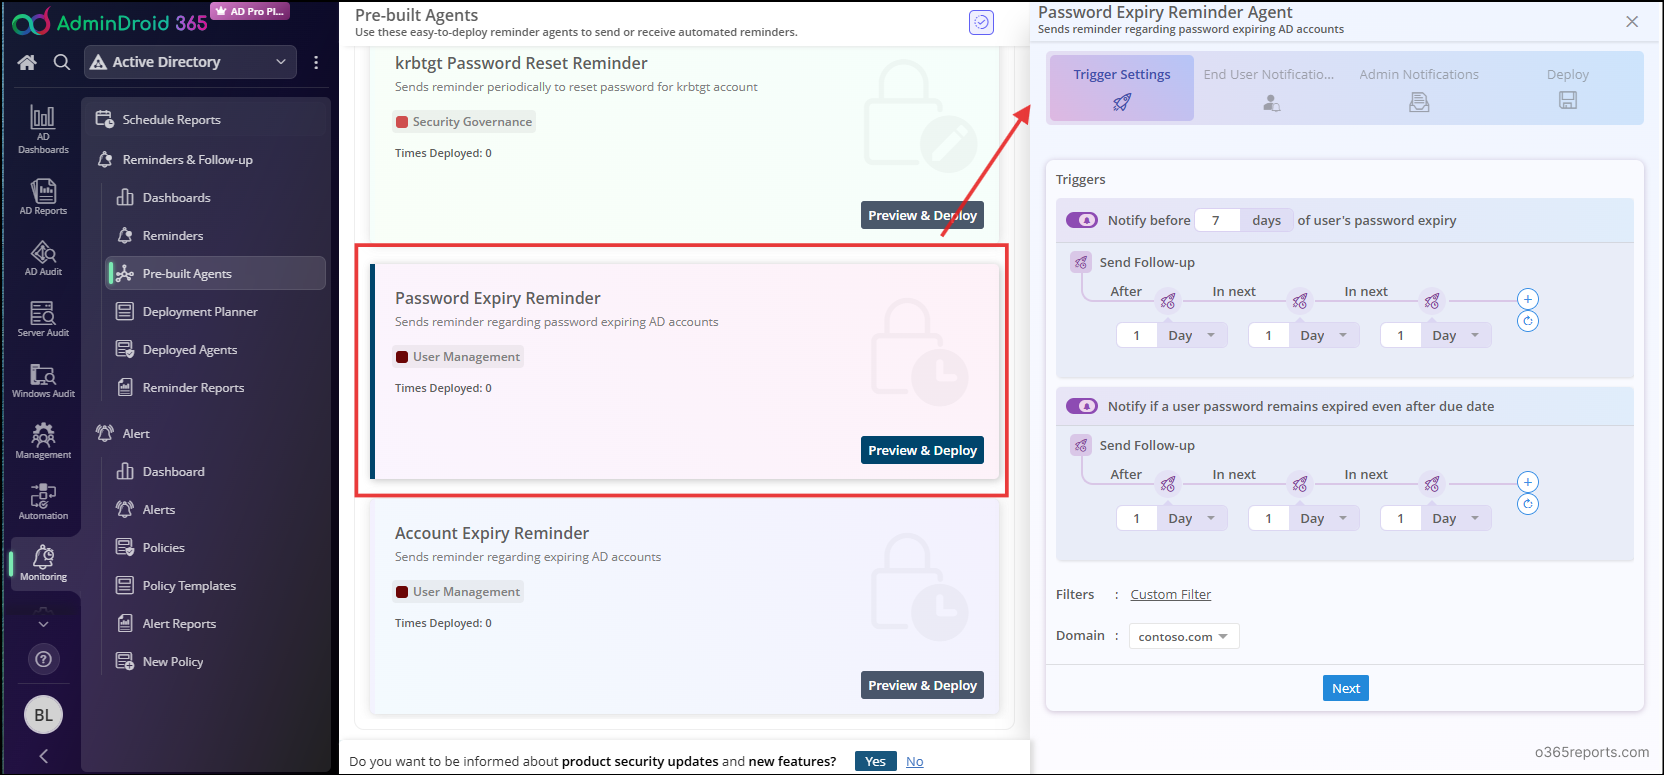
Task: Open the After Day dropdown of the expired trigger
Action: click(x=1192, y=518)
